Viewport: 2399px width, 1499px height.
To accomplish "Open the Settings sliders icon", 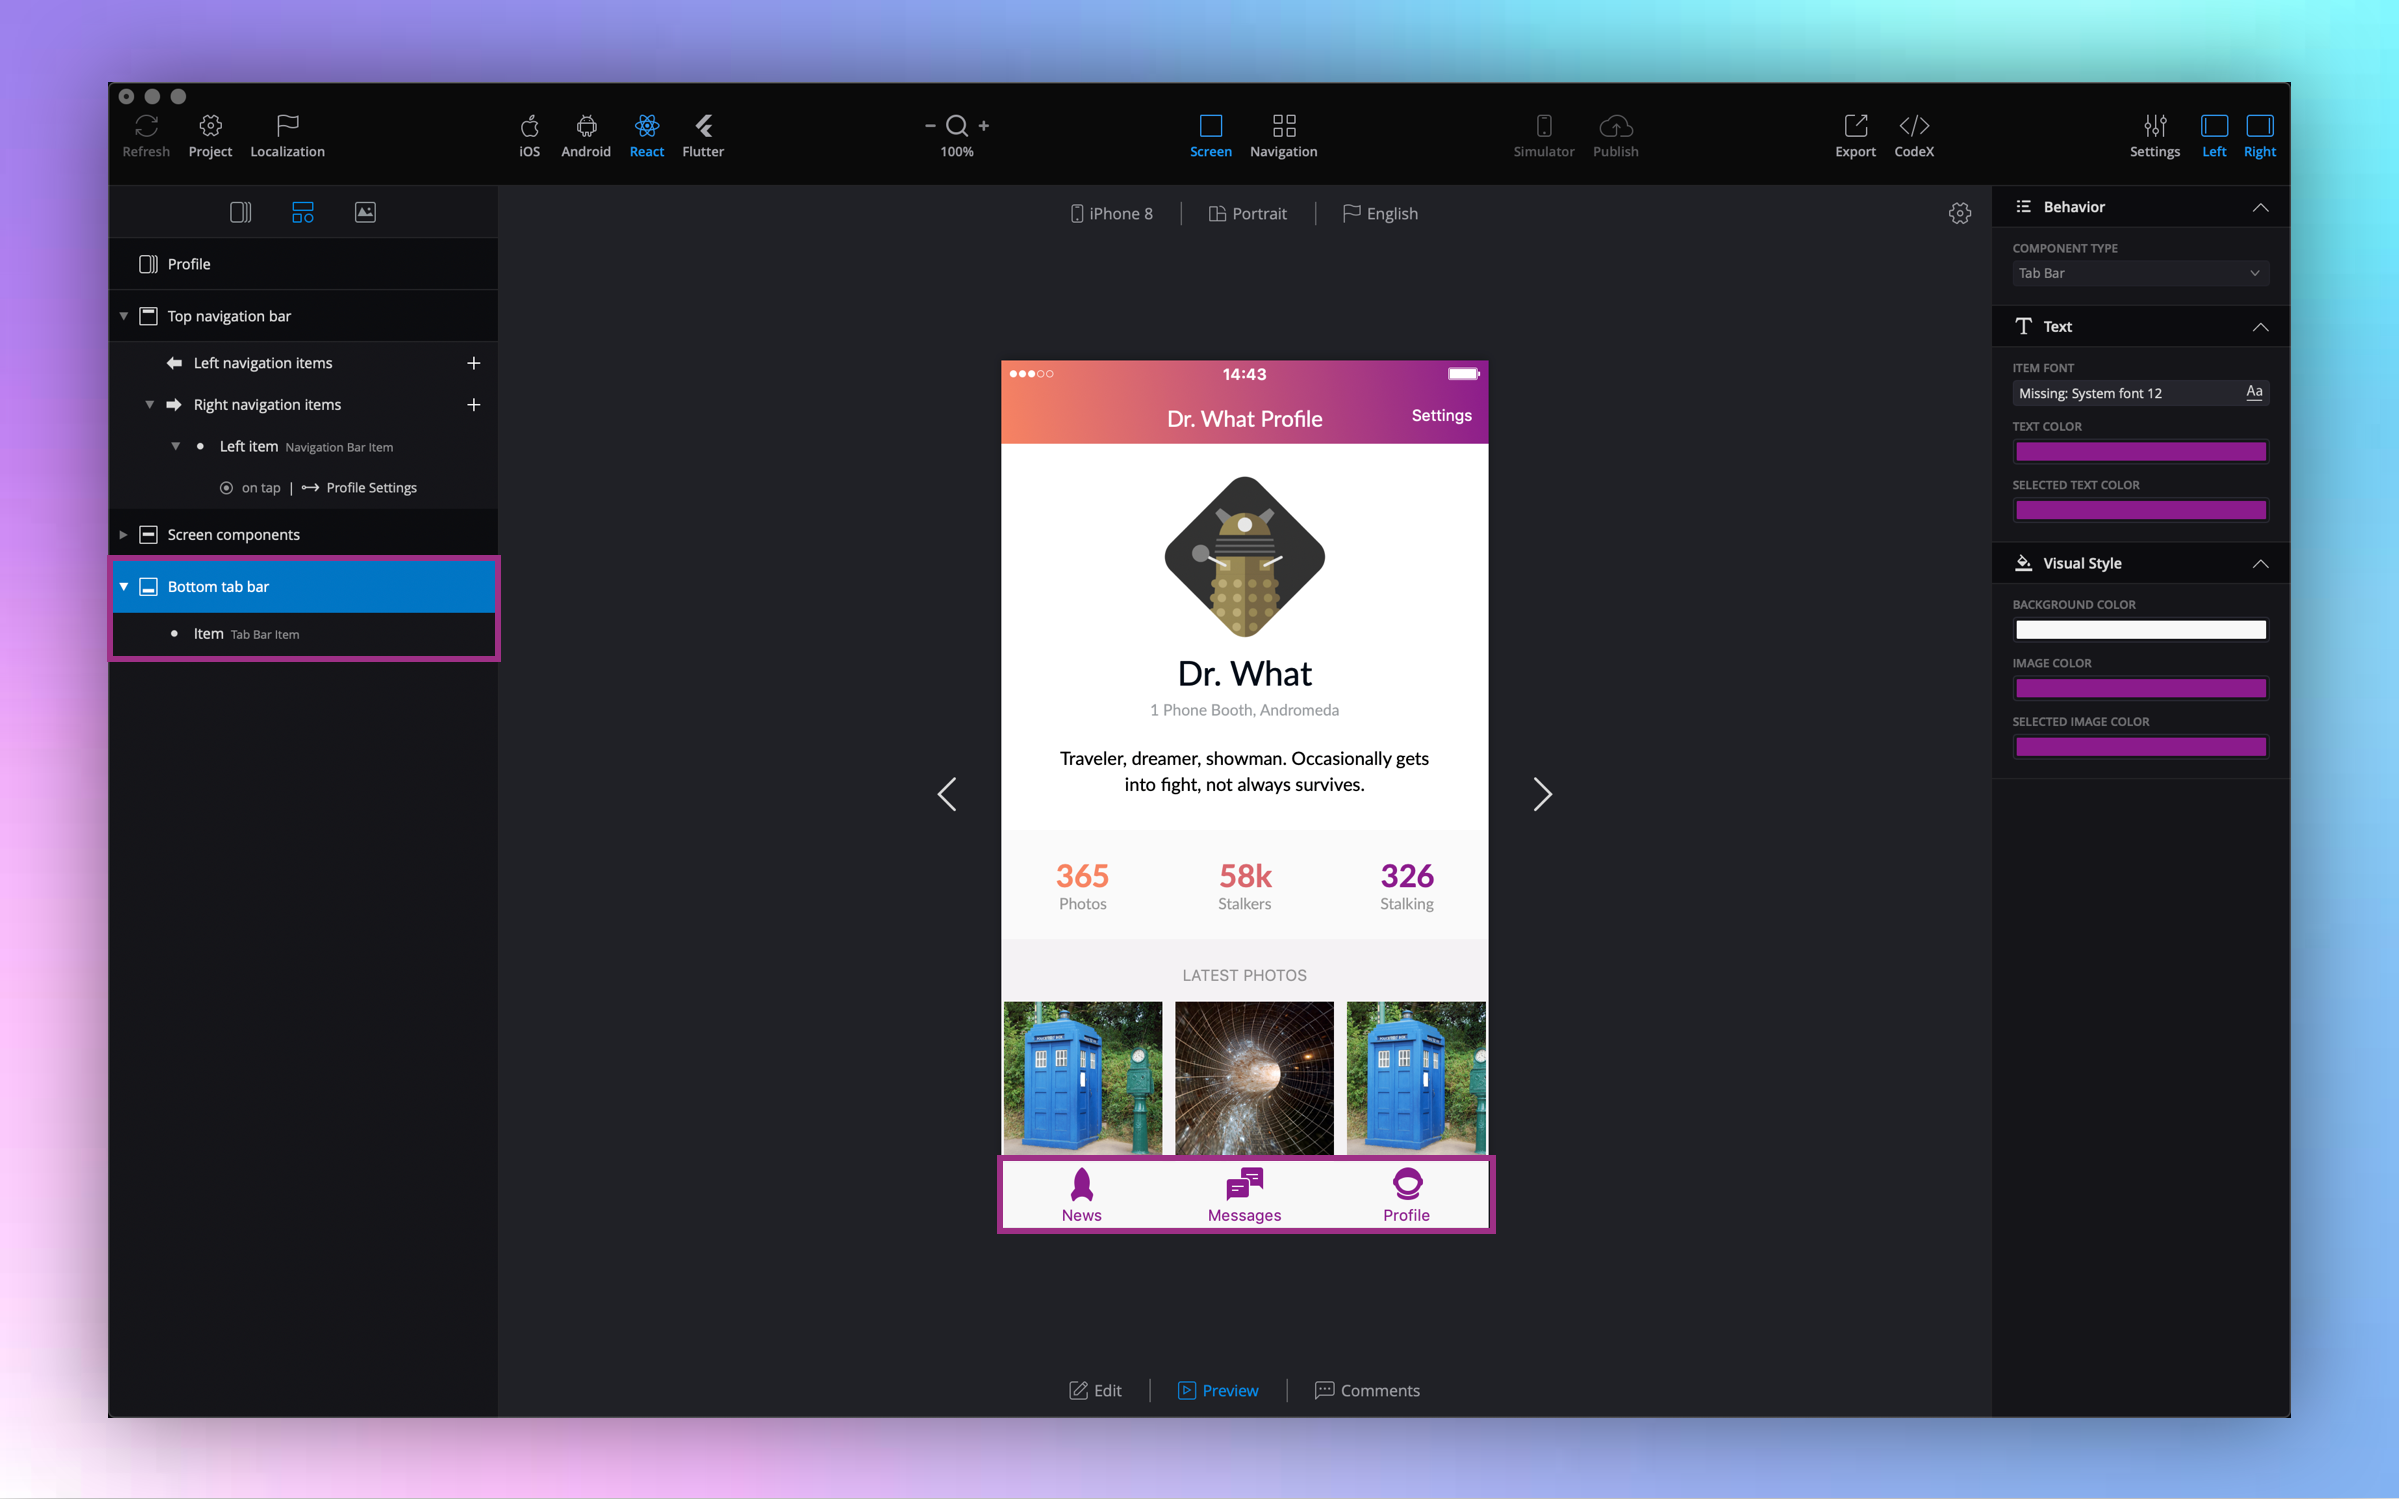I will tap(2154, 135).
